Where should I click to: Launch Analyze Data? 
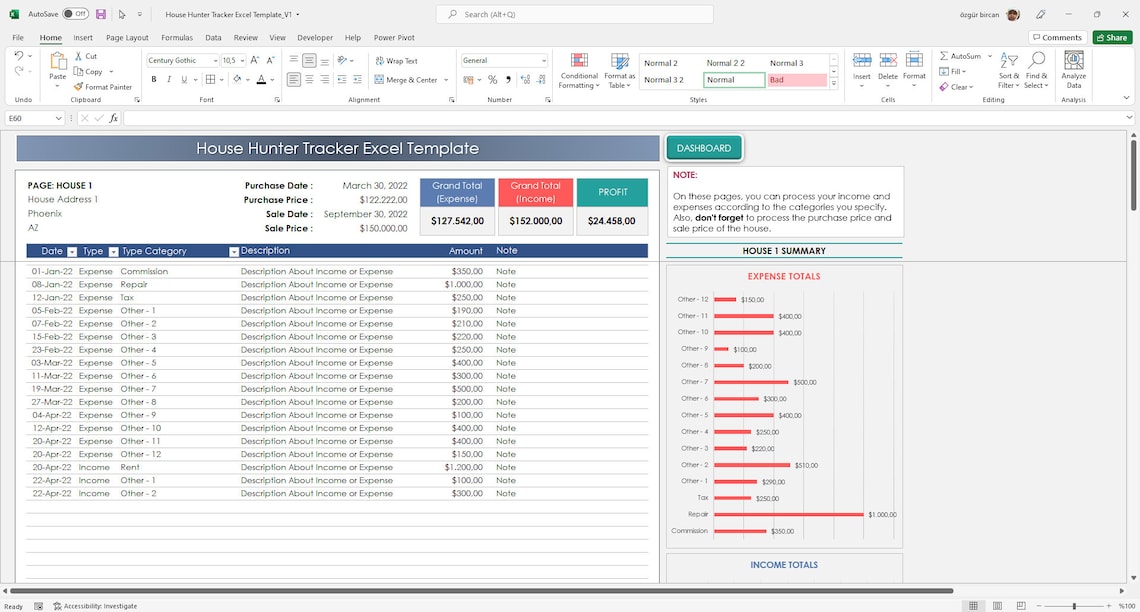point(1073,70)
